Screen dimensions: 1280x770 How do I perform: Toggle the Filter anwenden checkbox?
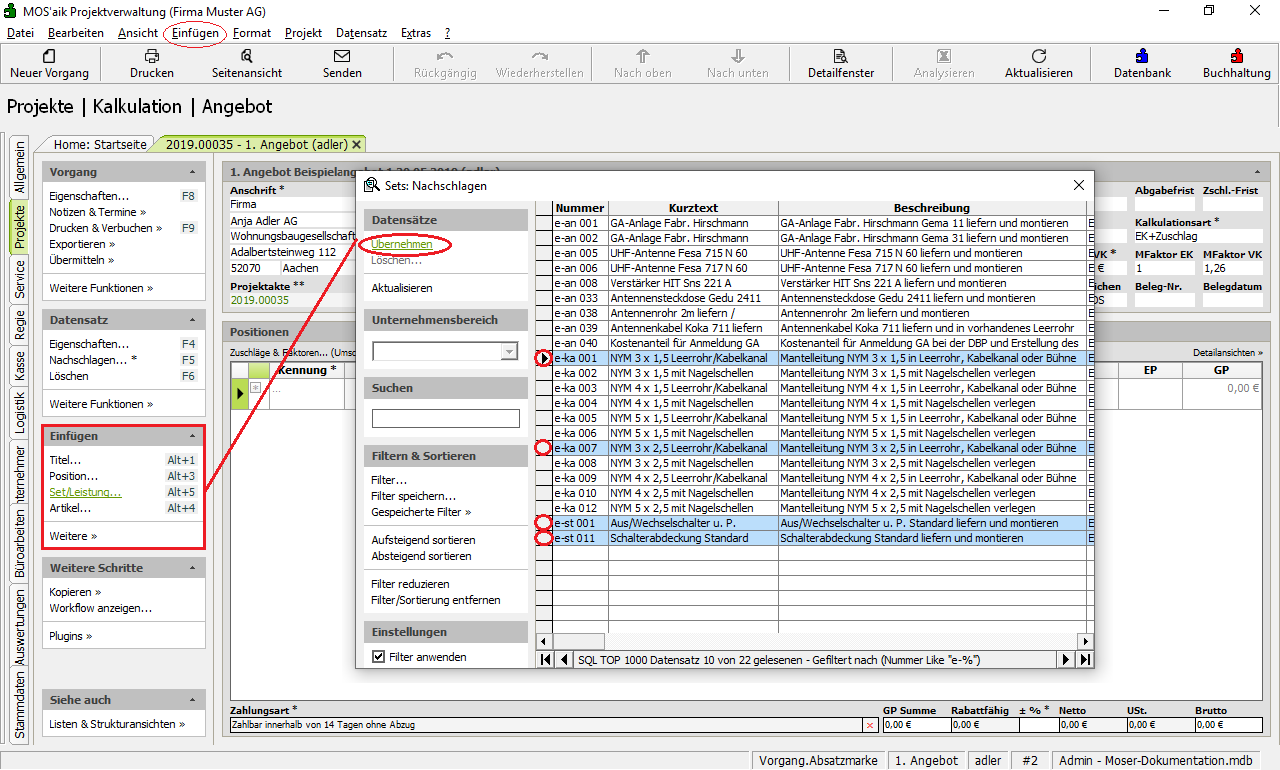(x=379, y=657)
